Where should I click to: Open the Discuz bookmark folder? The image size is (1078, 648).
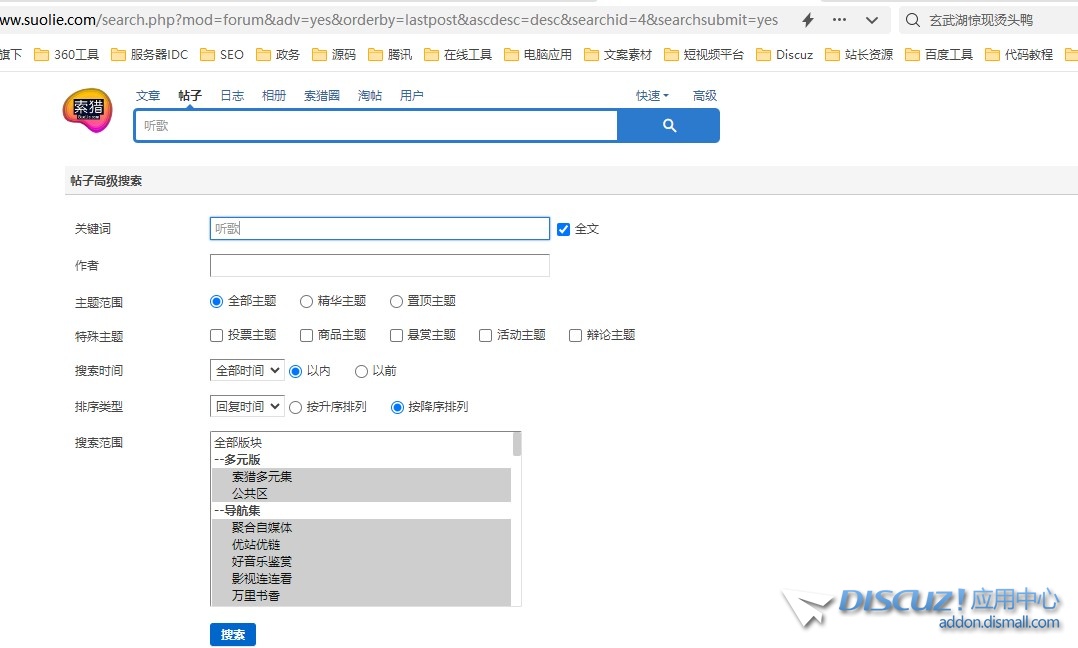tap(784, 55)
